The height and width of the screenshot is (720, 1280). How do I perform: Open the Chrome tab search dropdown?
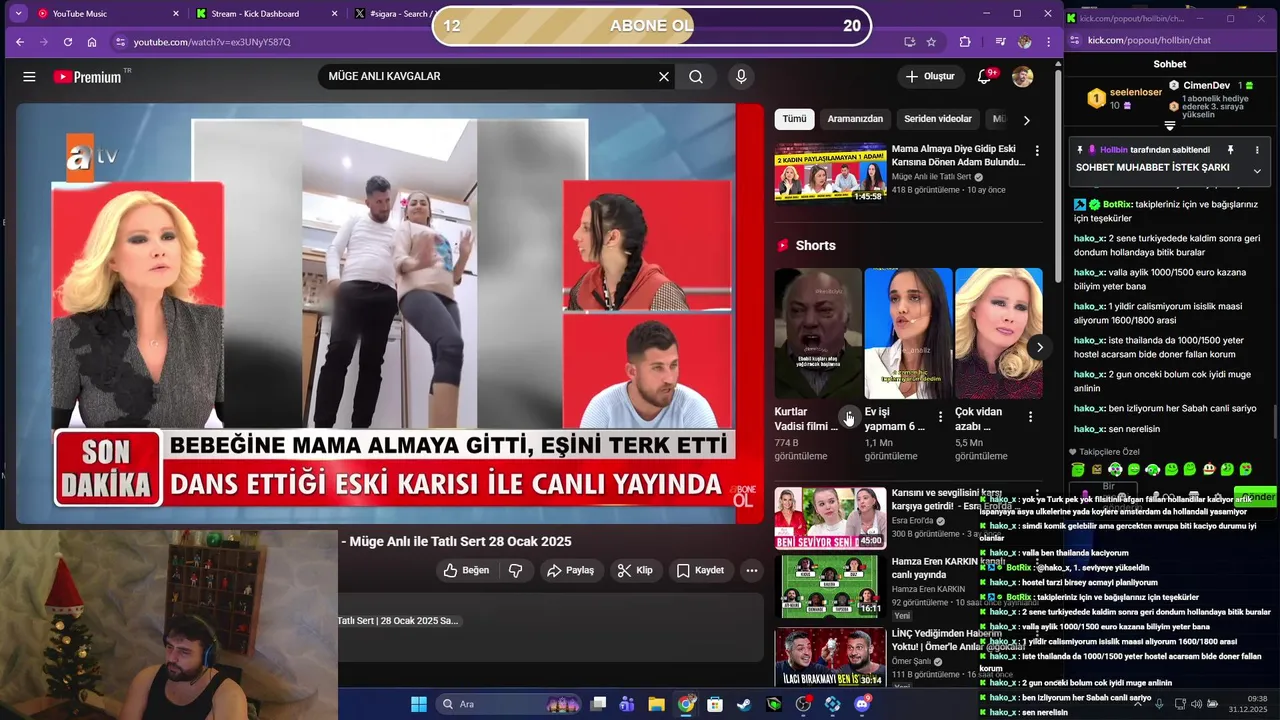17,14
